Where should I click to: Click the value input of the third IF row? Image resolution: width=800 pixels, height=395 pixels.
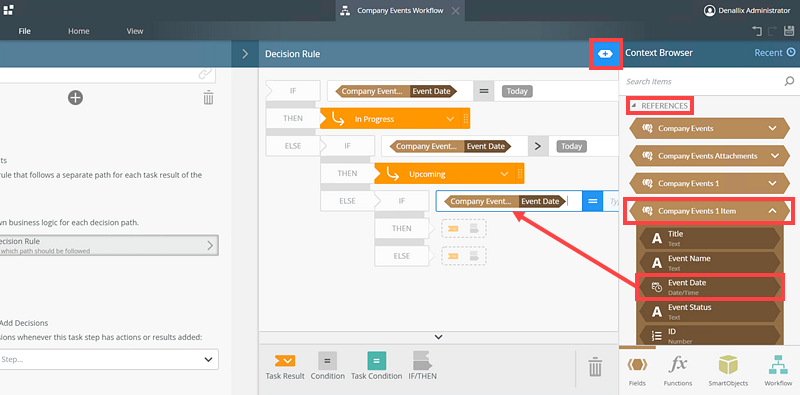point(611,201)
